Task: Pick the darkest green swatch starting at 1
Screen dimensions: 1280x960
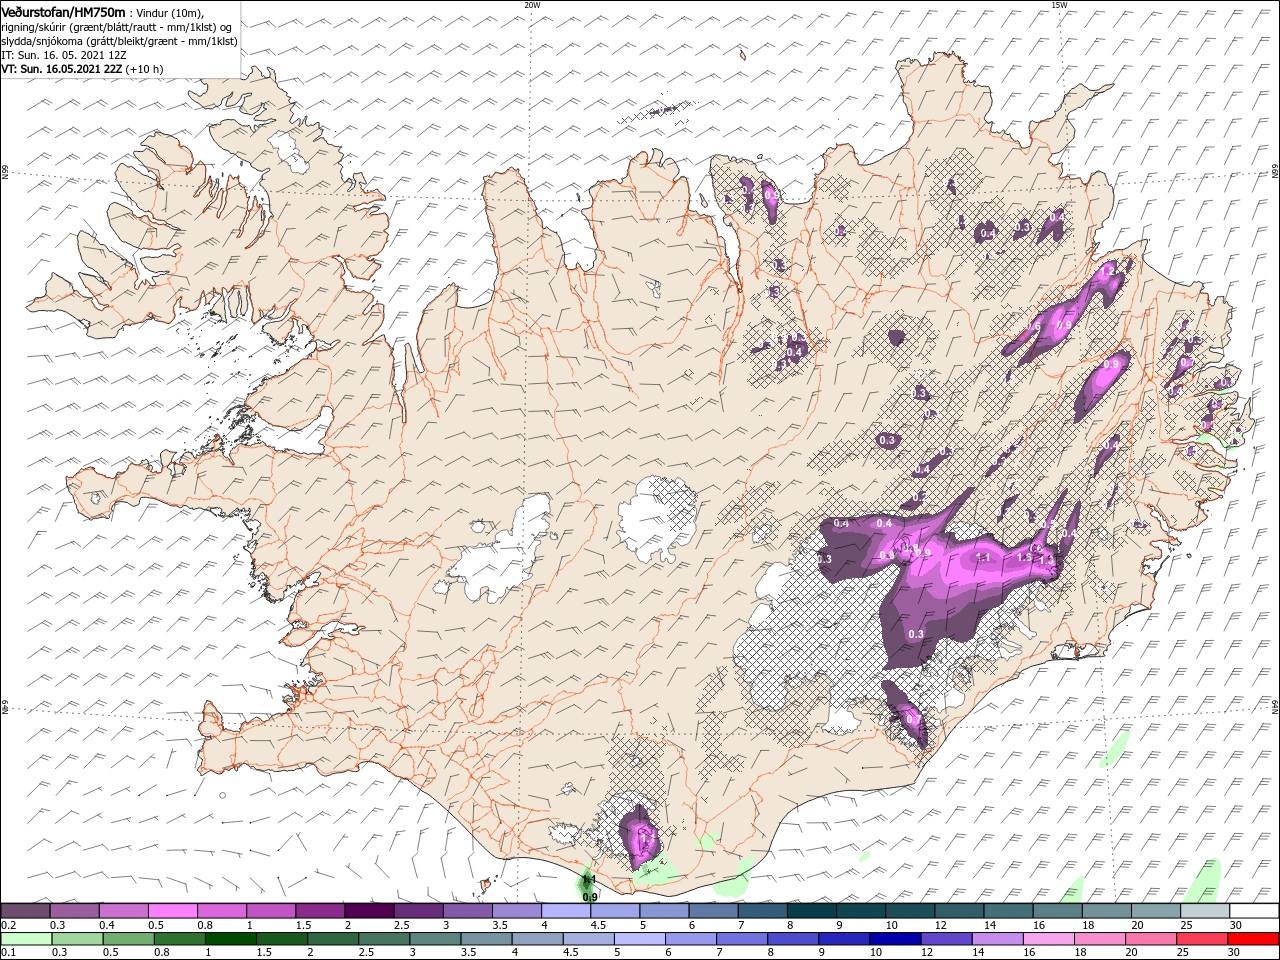Action: pyautogui.click(x=230, y=939)
